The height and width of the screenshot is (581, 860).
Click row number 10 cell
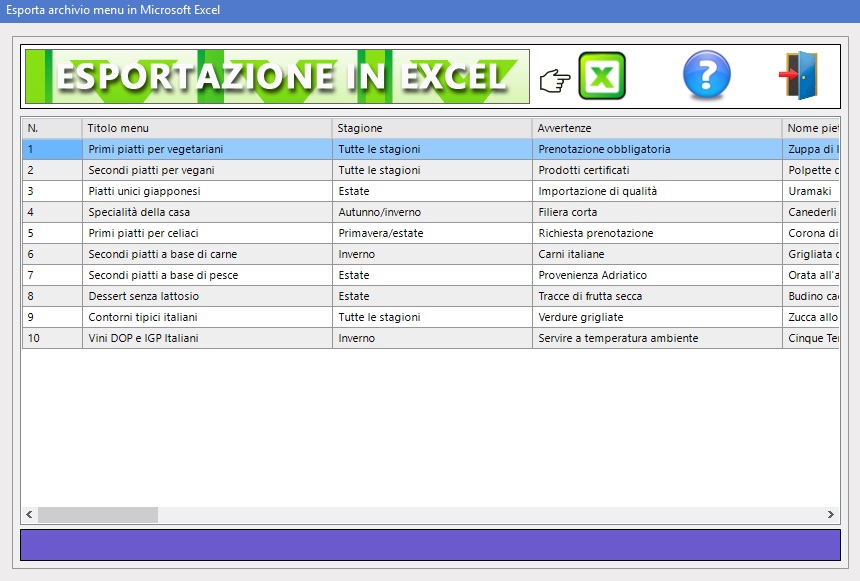(52, 338)
